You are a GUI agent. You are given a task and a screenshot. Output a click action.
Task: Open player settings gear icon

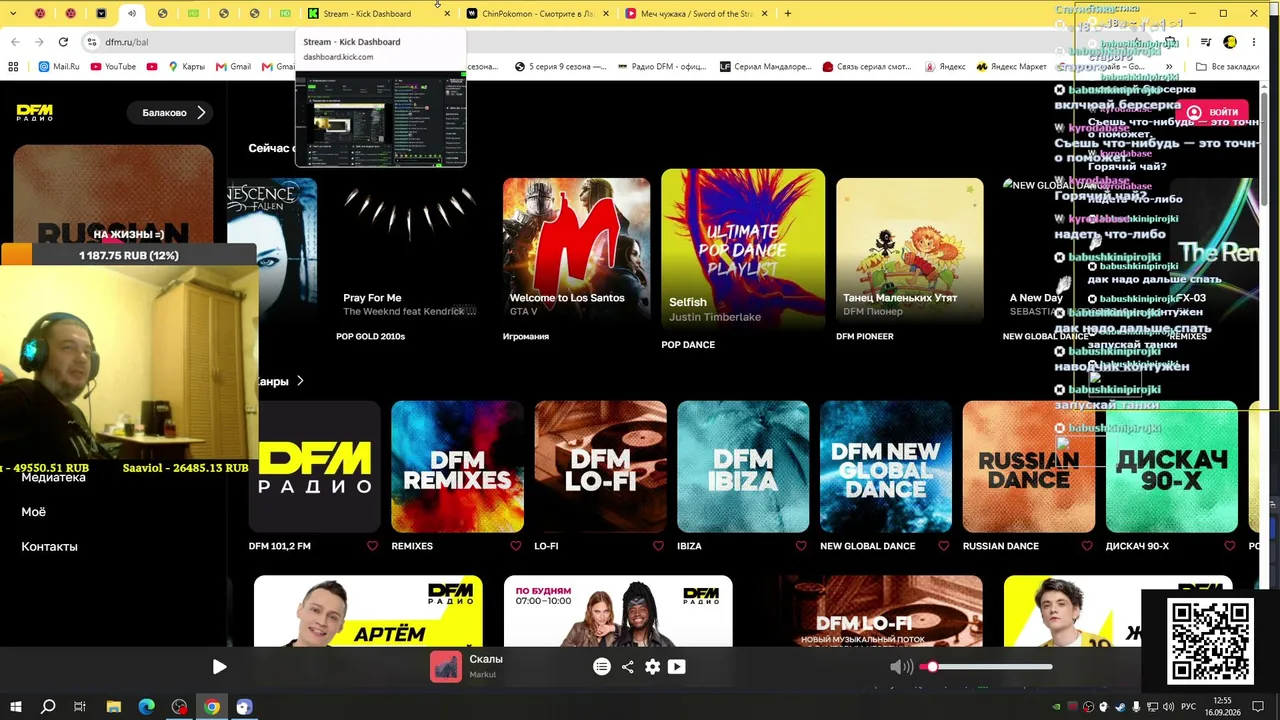click(x=652, y=667)
